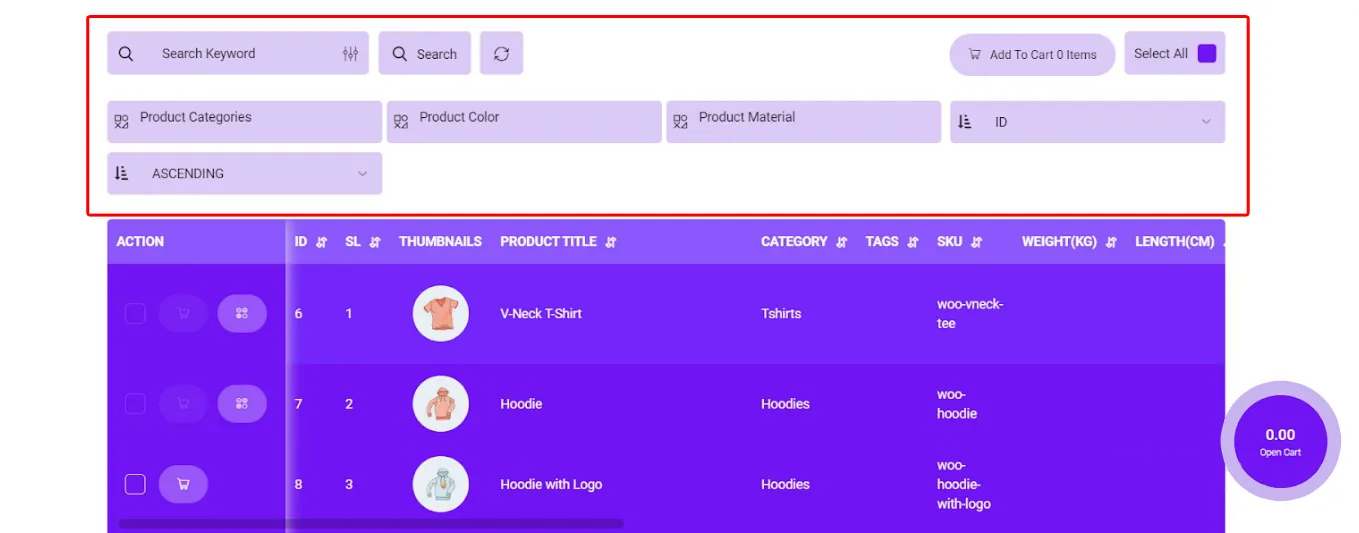Check the Hoodie row checkbox
Viewport: 1359px width, 533px height.
pyautogui.click(x=135, y=404)
